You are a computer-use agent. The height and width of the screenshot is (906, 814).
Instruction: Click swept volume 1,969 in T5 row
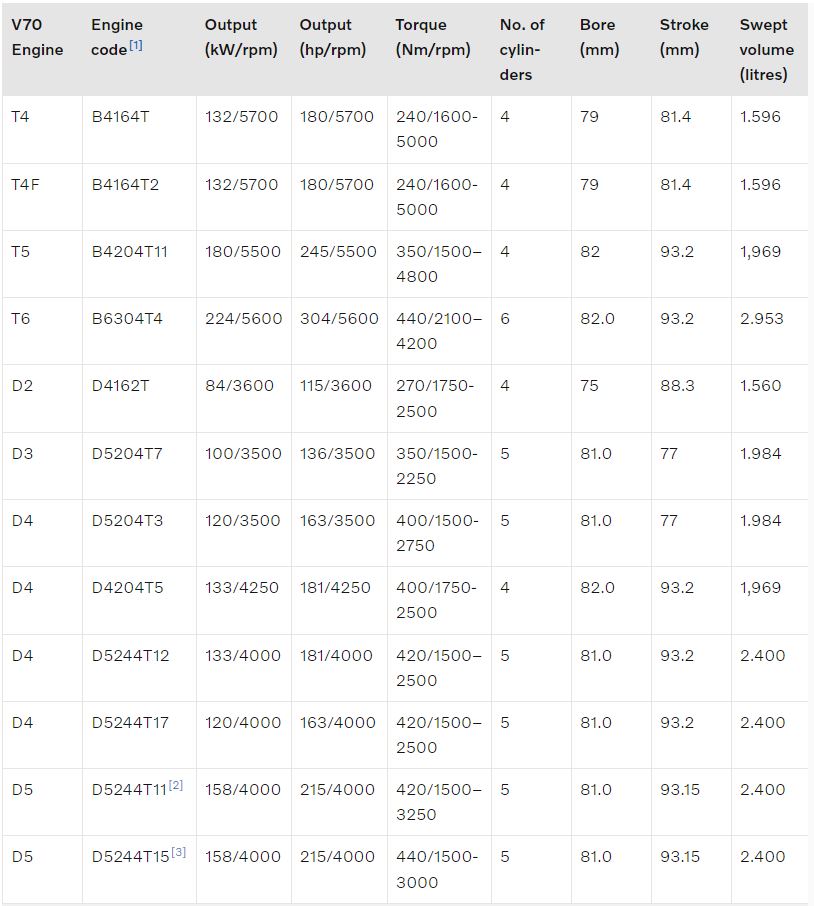[760, 252]
